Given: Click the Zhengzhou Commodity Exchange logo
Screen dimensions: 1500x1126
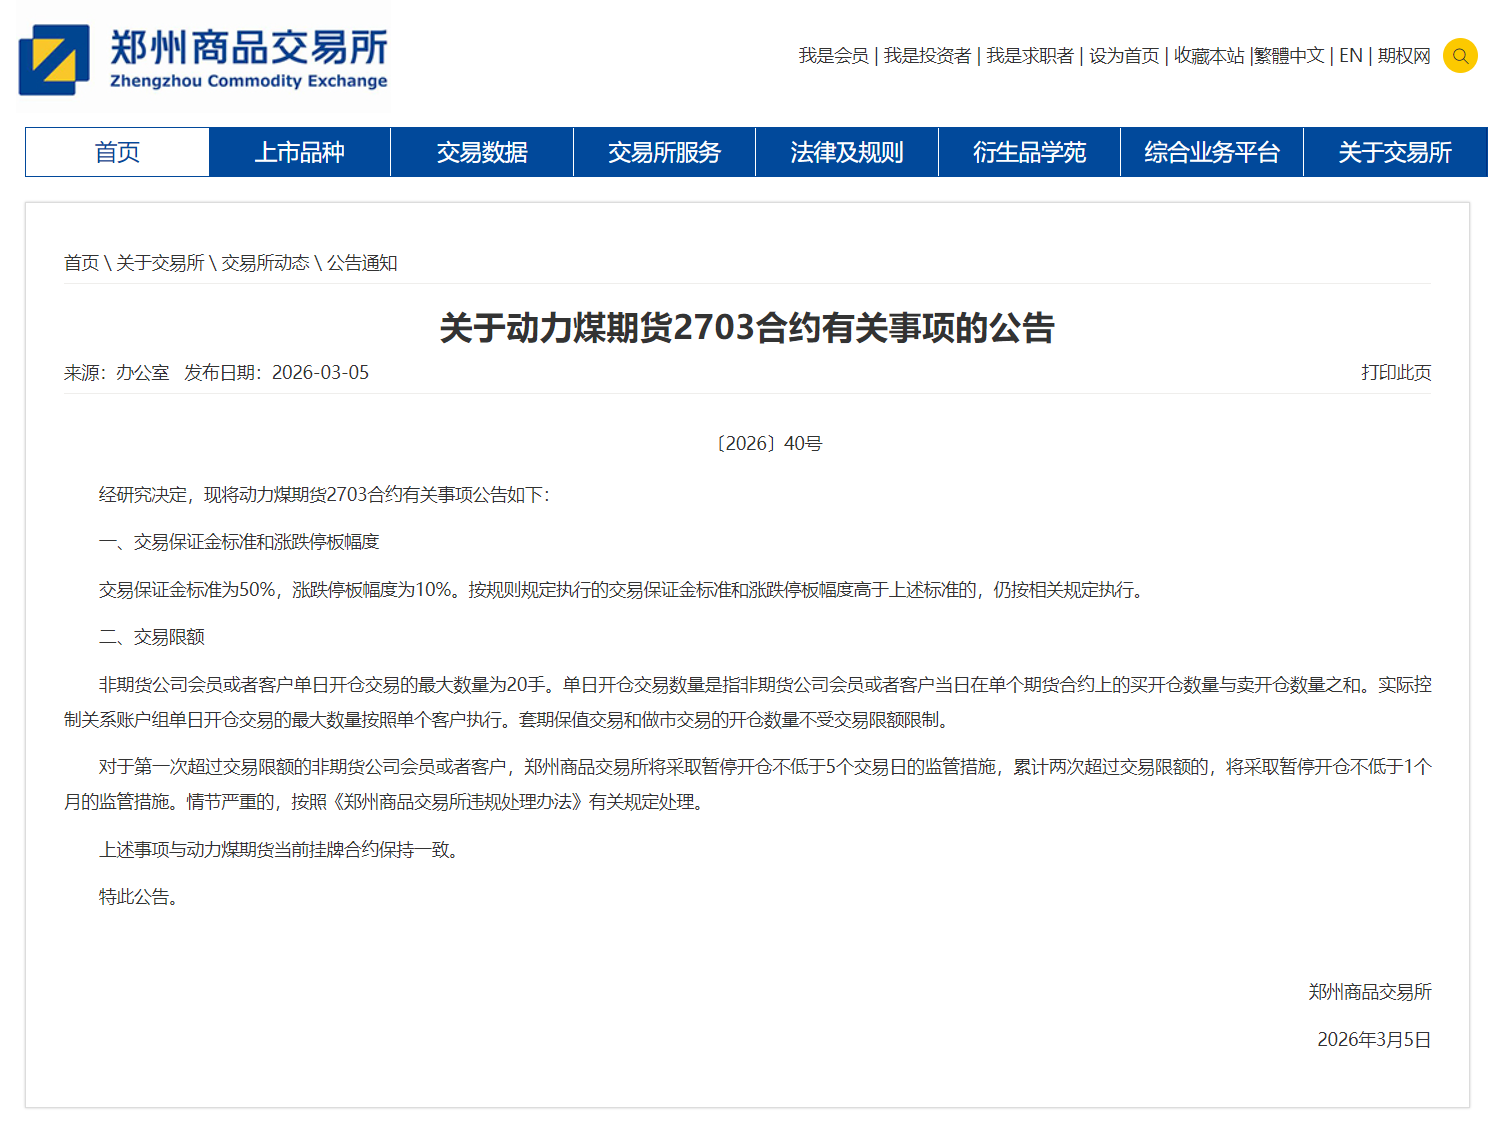Looking at the screenshot, I should click(x=204, y=60).
